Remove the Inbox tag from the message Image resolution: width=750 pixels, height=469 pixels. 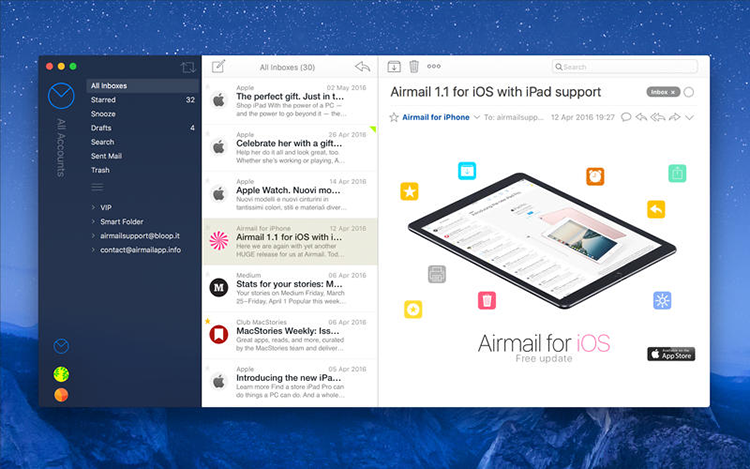tap(673, 92)
